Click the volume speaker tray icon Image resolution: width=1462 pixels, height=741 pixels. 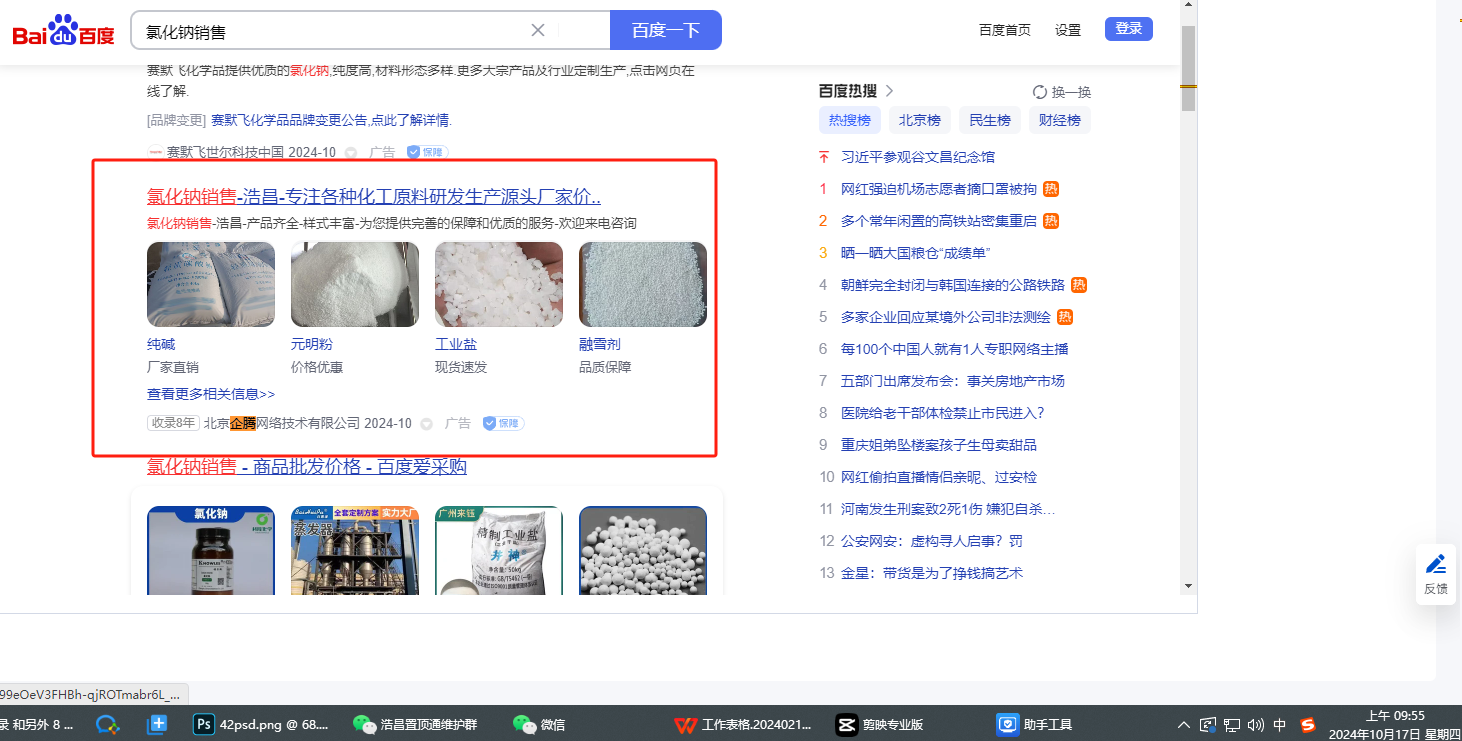coord(1256,725)
